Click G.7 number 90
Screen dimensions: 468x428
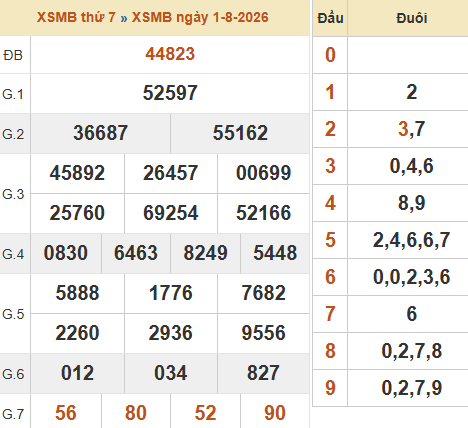point(275,413)
